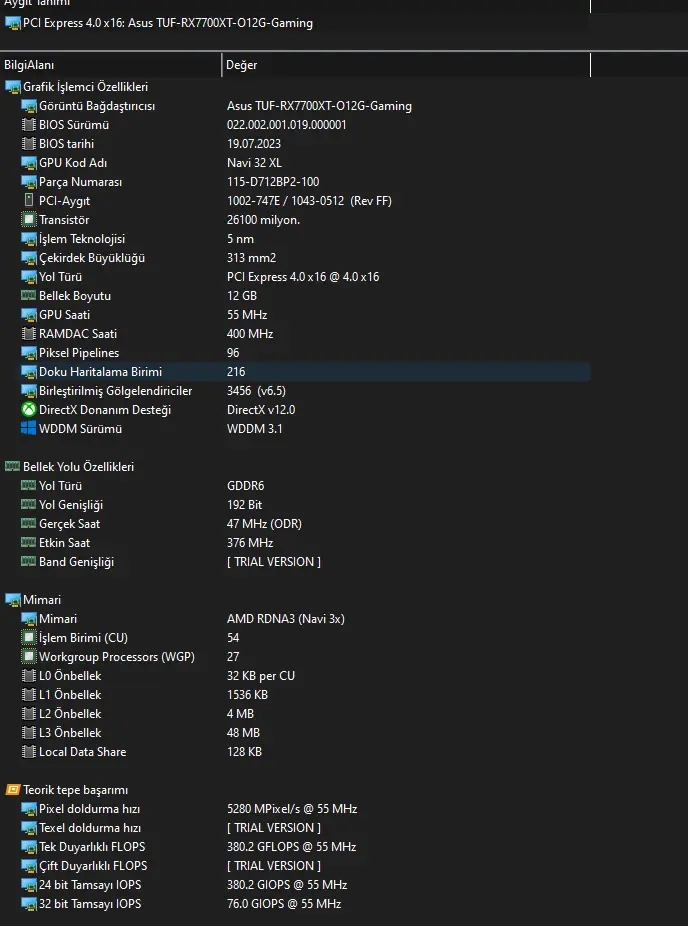Click the Windows icon beside WDDM Sürümü

point(28,428)
